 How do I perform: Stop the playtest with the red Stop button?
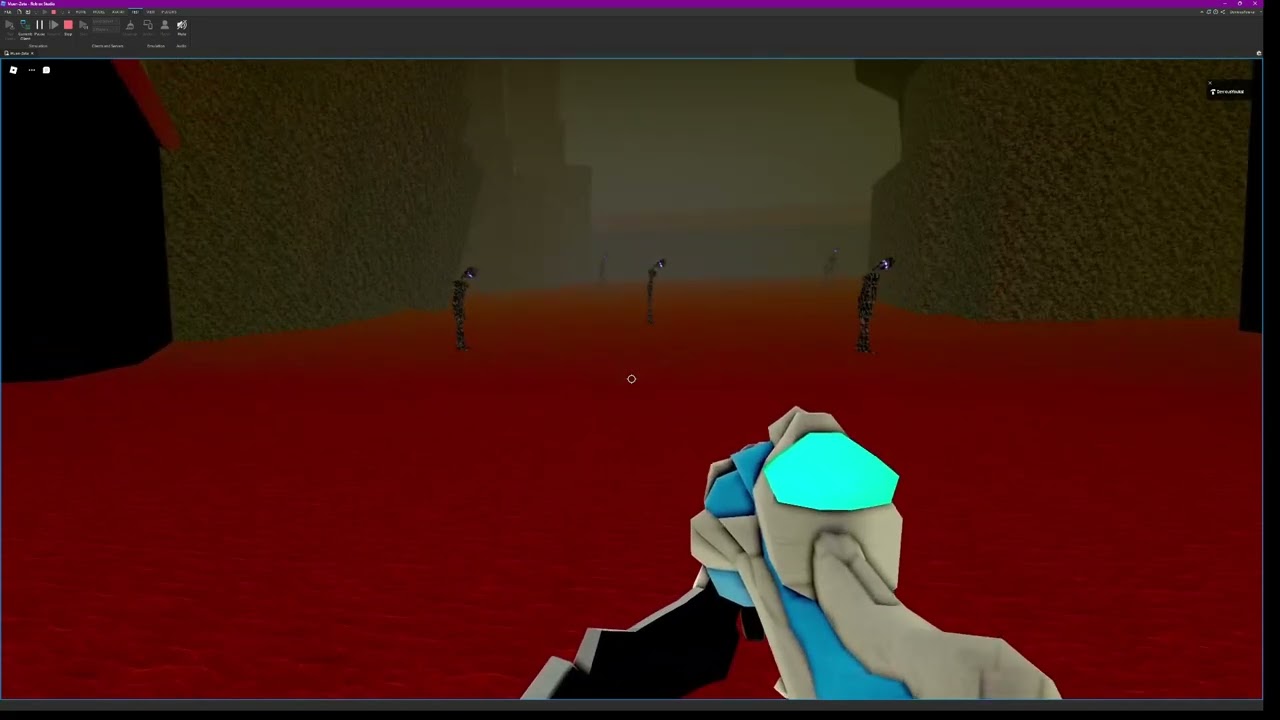tap(68, 25)
